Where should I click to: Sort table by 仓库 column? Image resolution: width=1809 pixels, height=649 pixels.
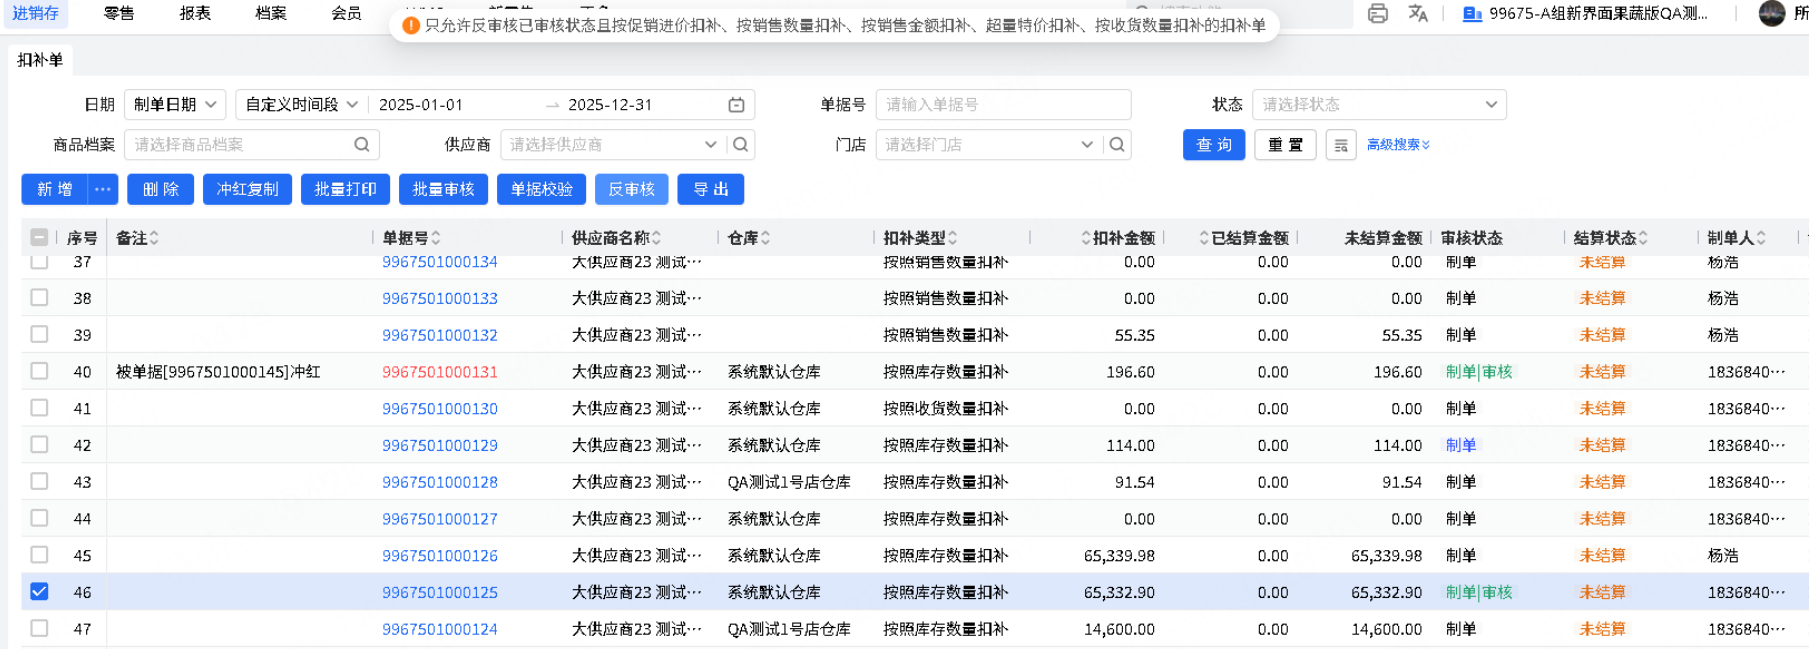[x=765, y=238]
